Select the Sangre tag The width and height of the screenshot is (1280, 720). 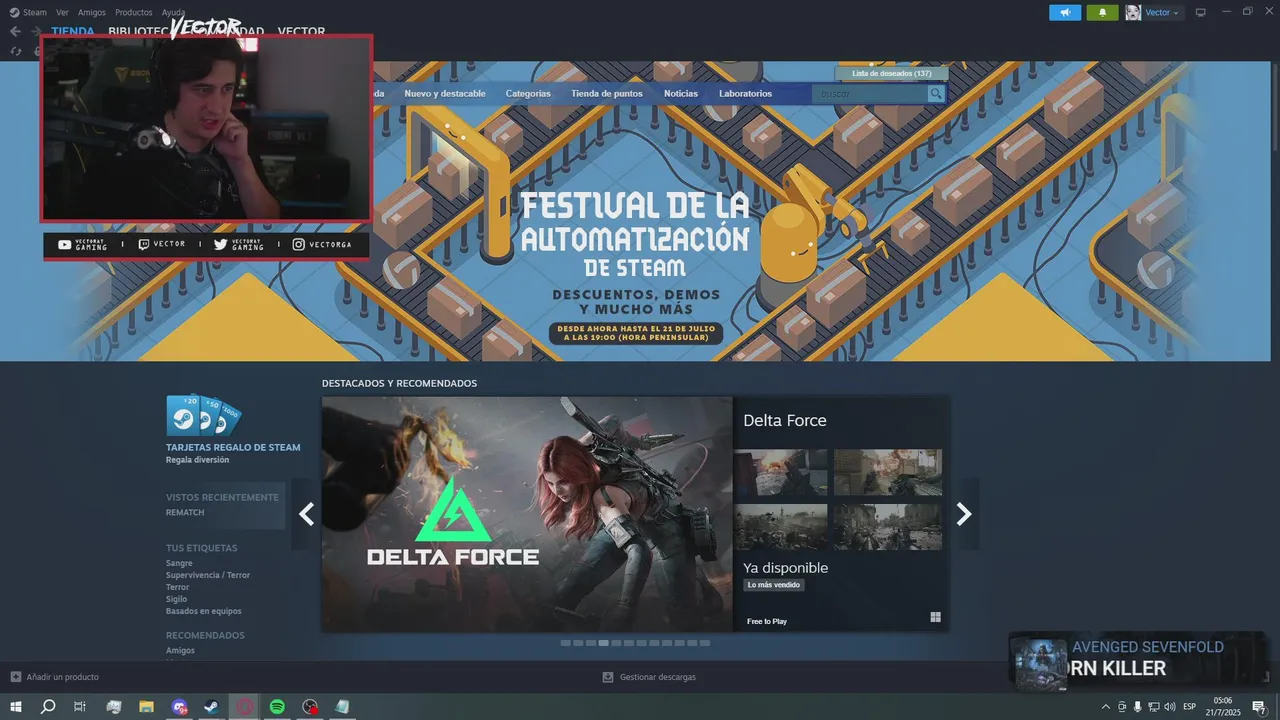coord(179,563)
